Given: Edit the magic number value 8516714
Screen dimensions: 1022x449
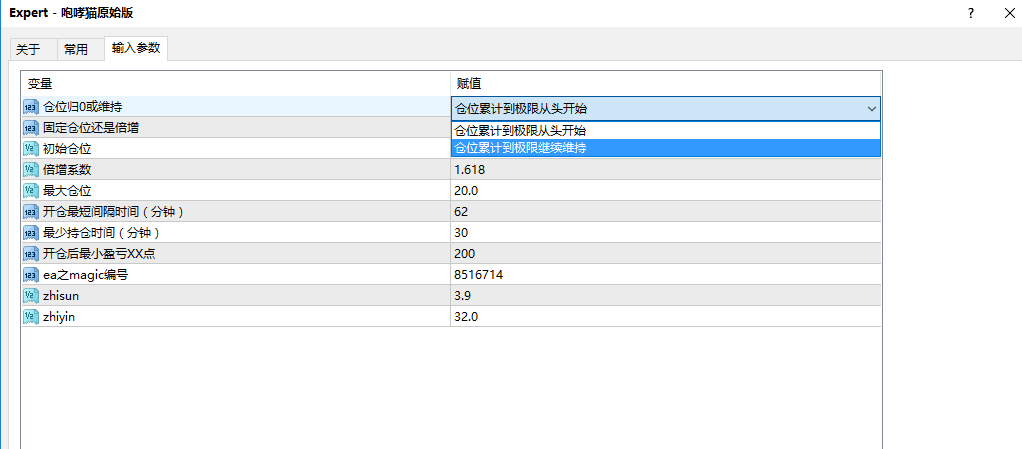Looking at the screenshot, I should (665, 275).
